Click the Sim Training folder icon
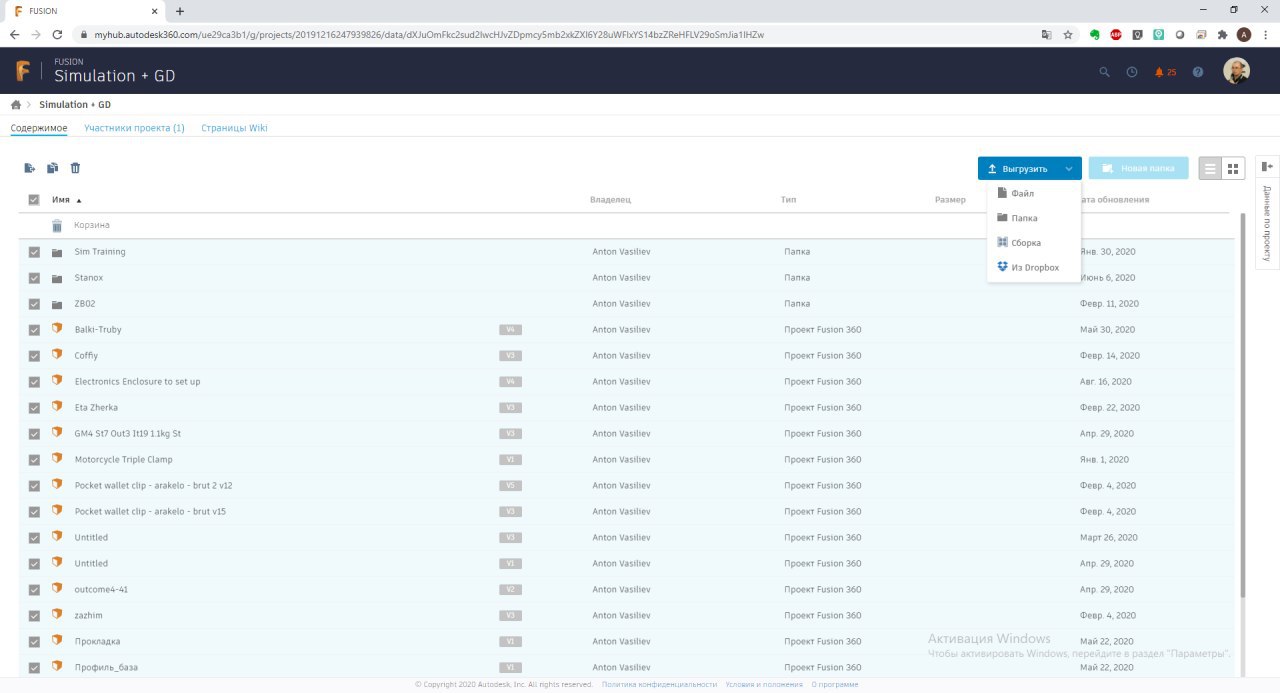The height and width of the screenshot is (693, 1280). [x=57, y=252]
